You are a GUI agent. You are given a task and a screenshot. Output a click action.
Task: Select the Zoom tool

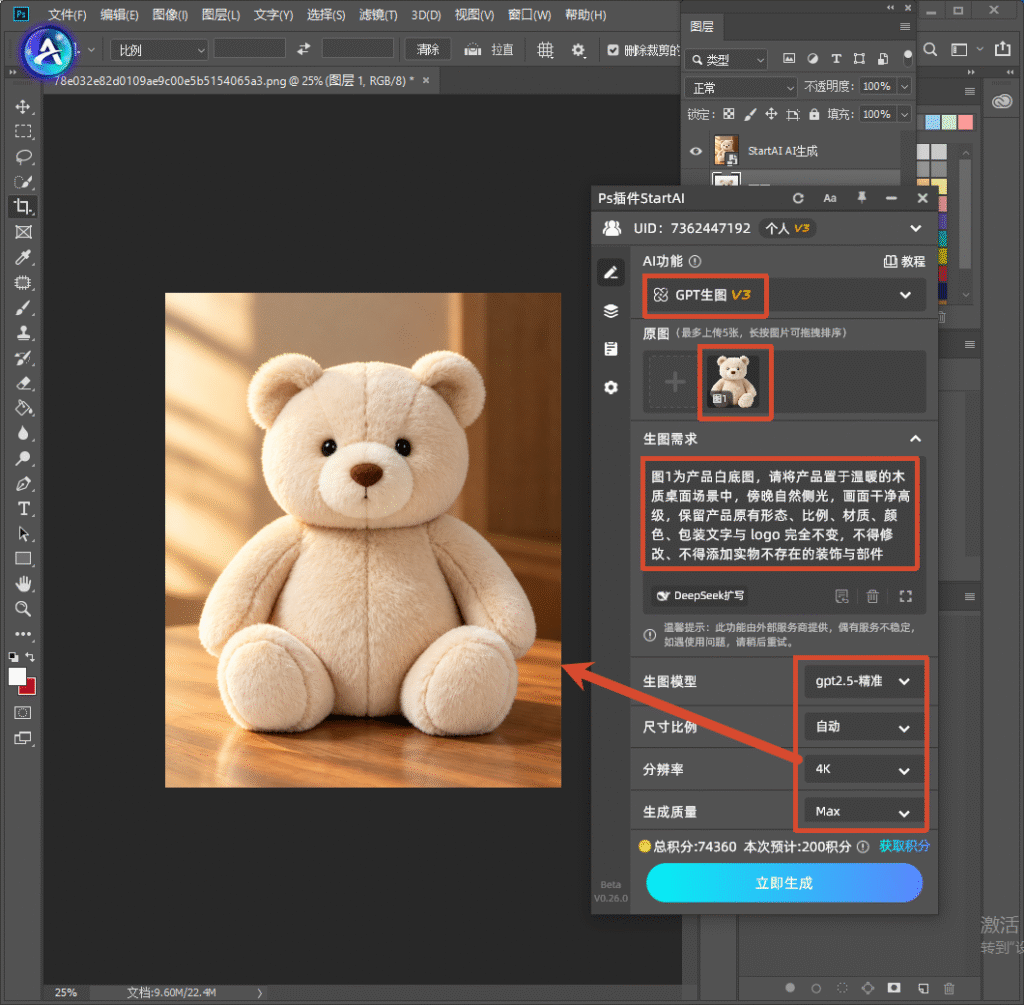(23, 609)
